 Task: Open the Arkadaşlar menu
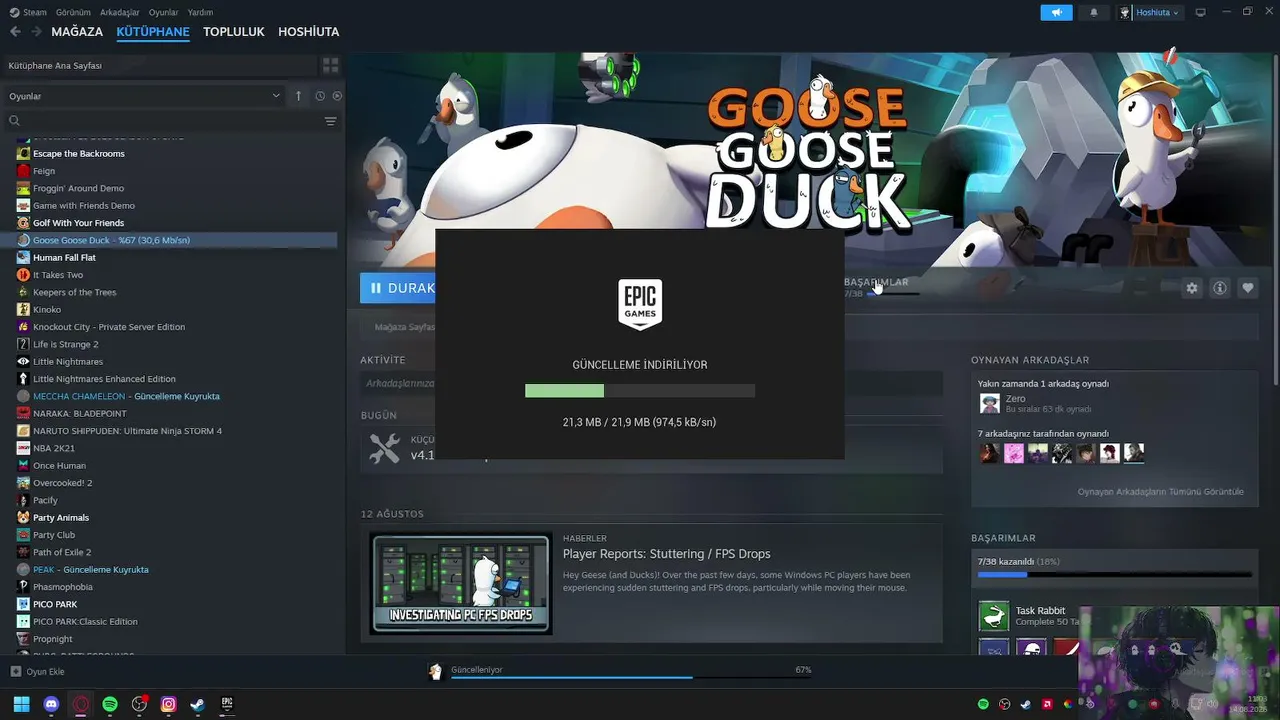point(120,13)
